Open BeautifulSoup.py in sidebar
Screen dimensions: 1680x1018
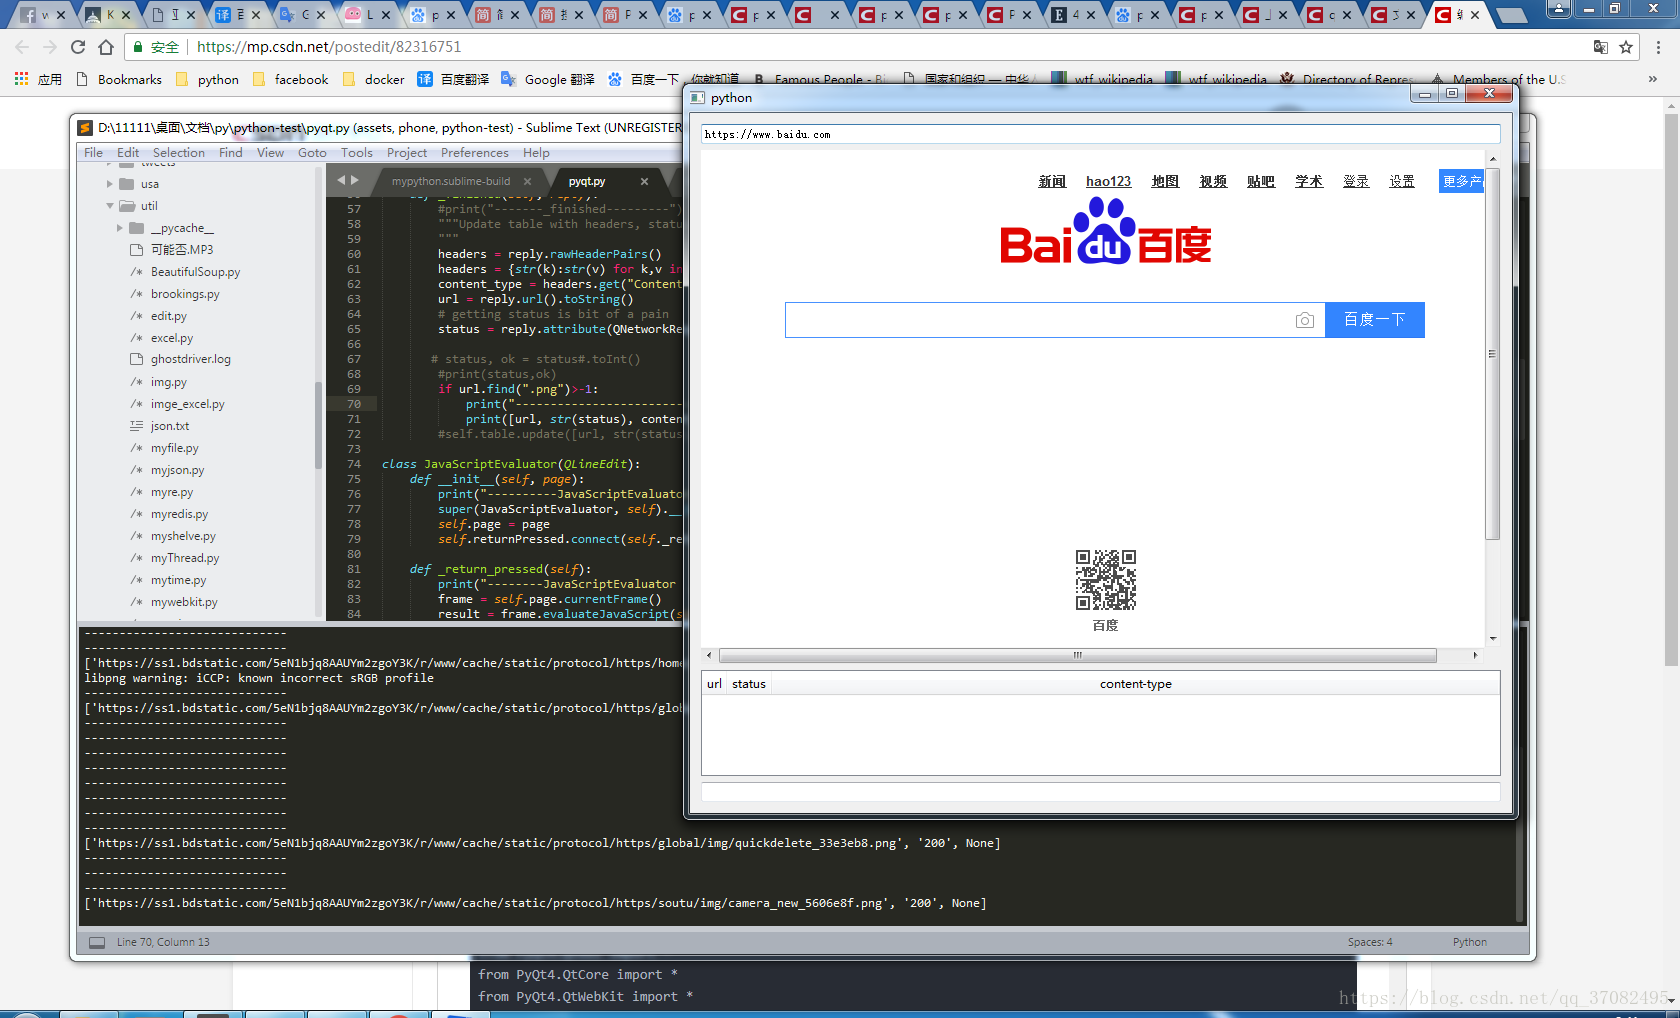point(195,272)
